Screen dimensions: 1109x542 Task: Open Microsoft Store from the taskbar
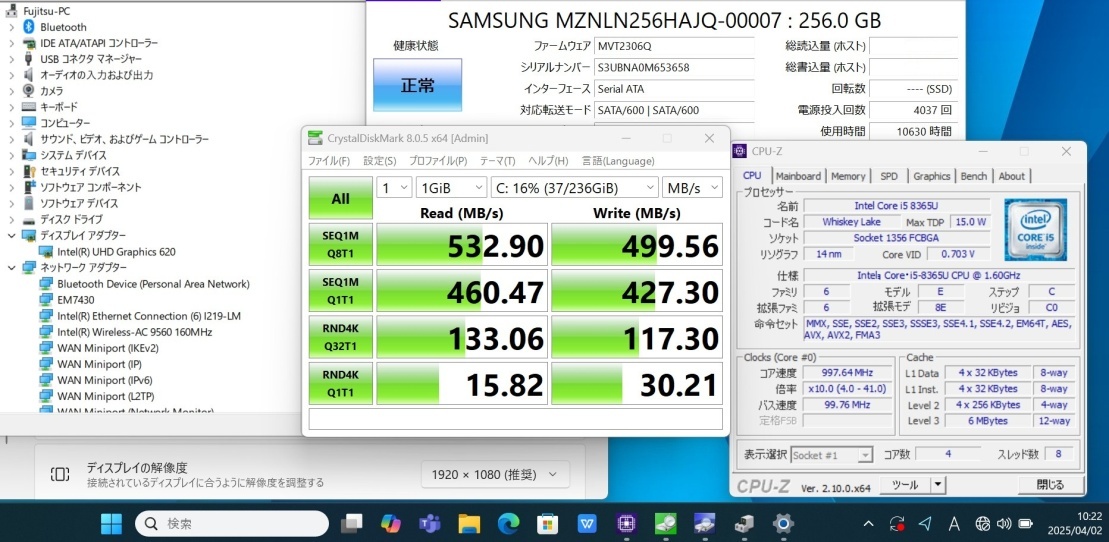547,524
